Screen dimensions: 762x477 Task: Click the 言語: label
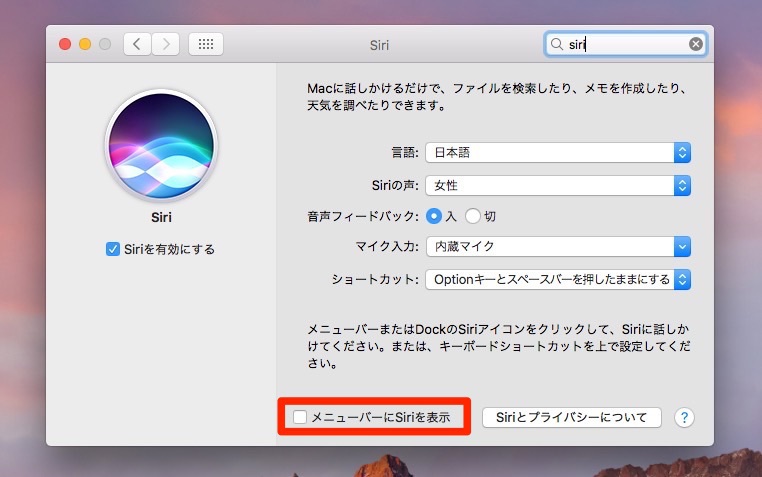point(405,153)
